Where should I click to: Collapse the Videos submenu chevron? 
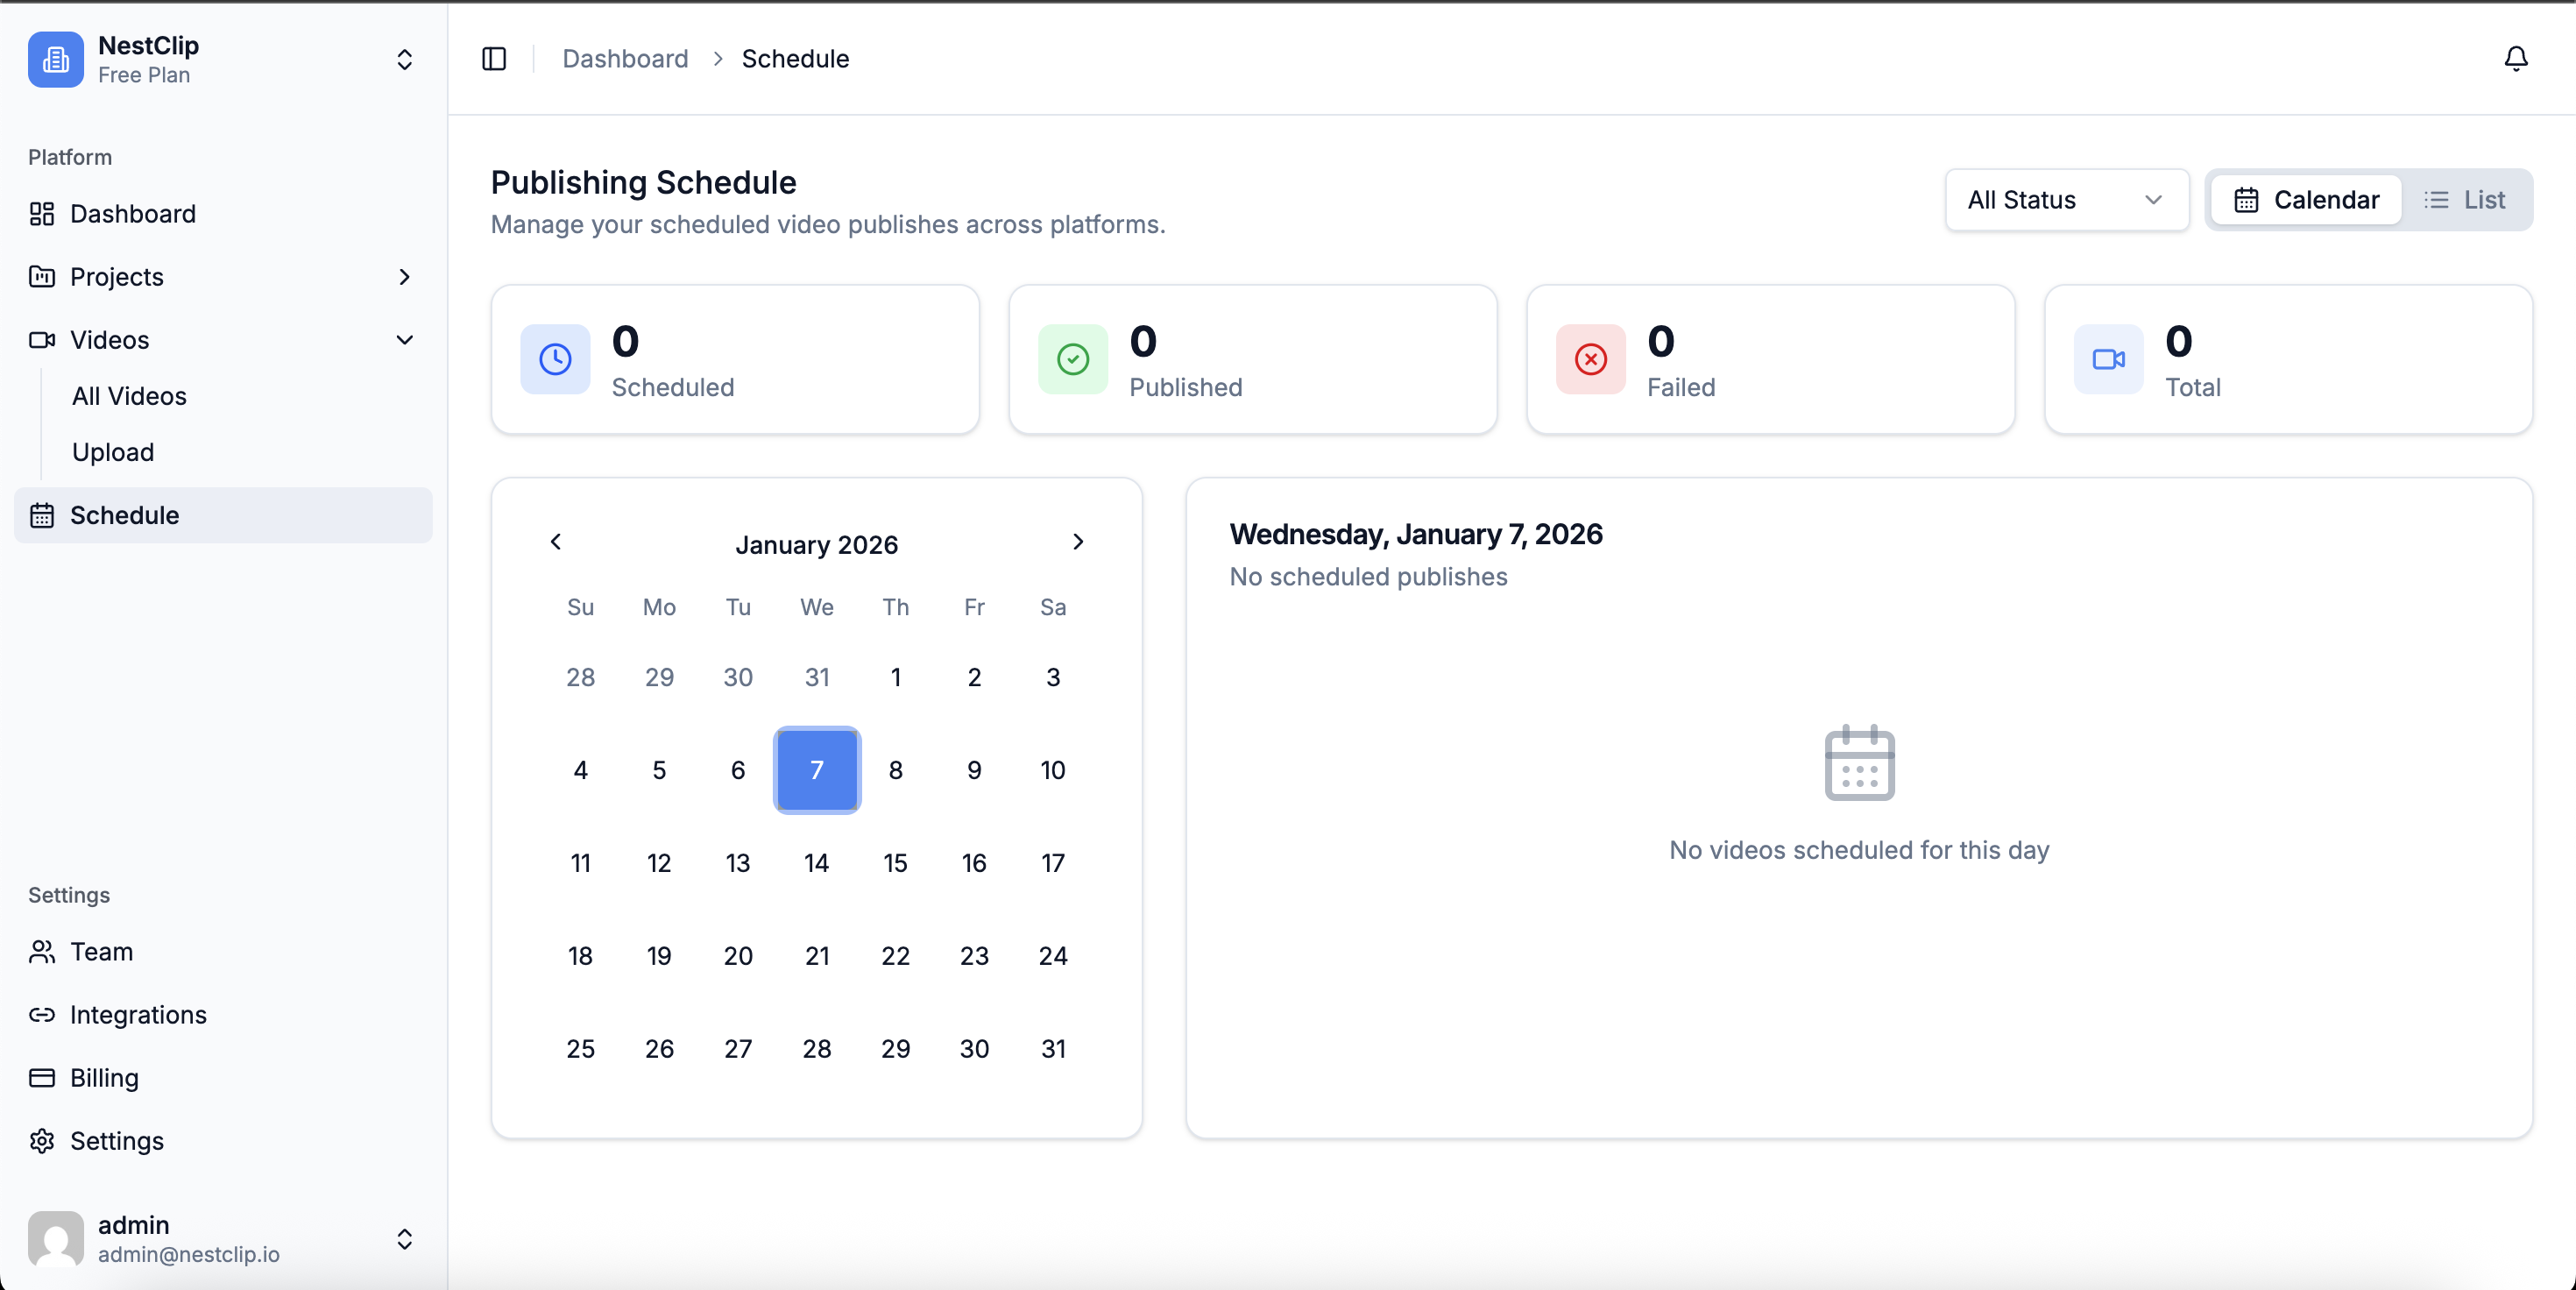pyautogui.click(x=404, y=340)
